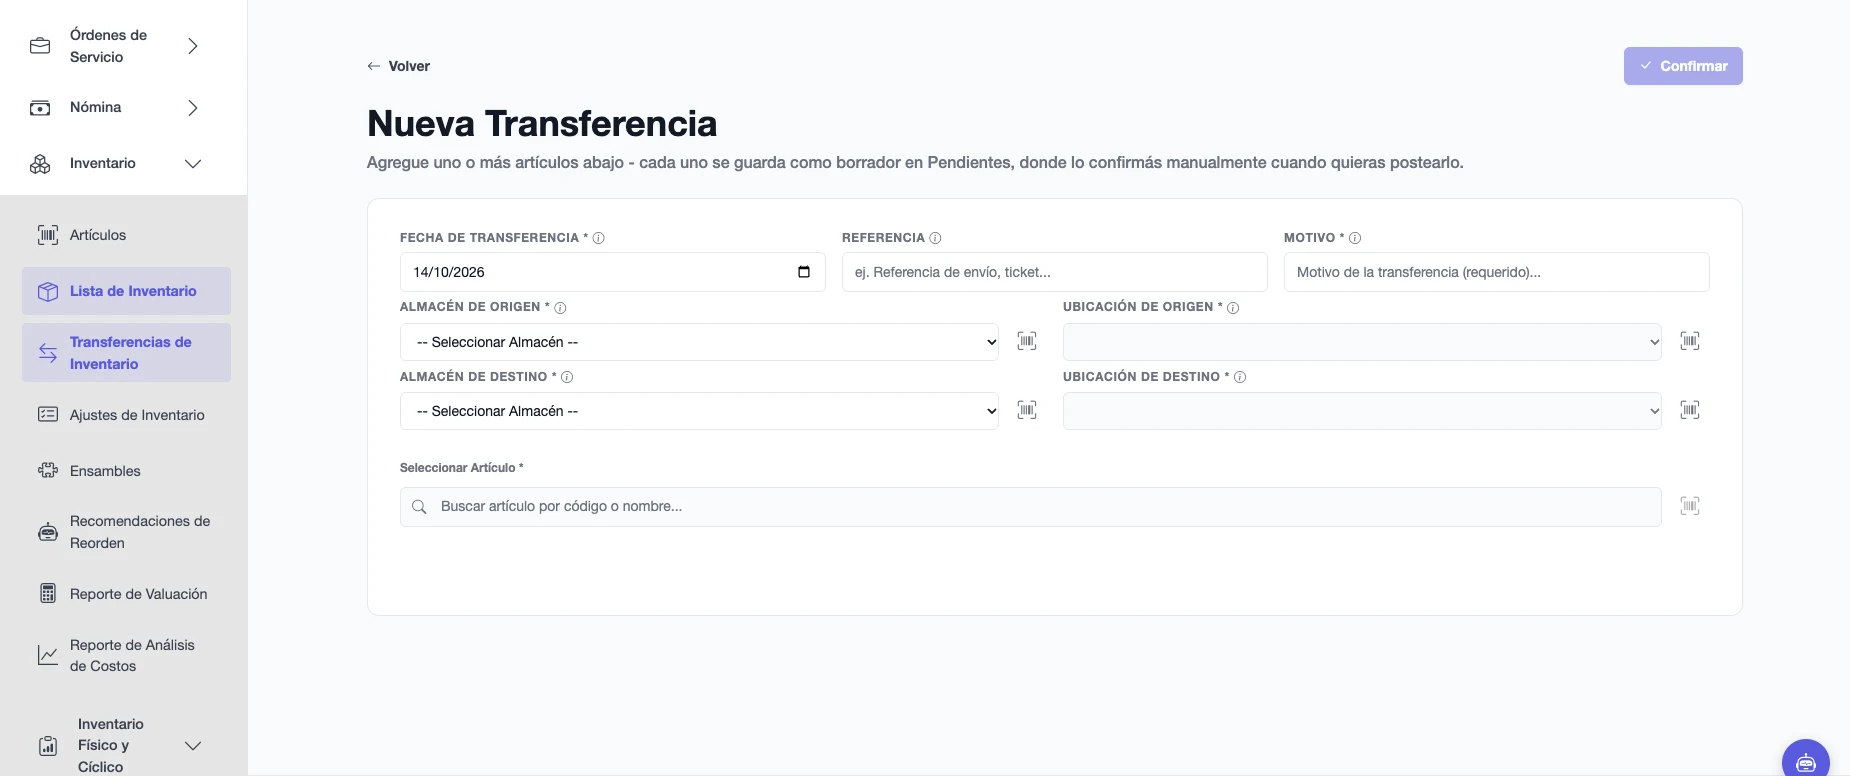Image resolution: width=1850 pixels, height=776 pixels.
Task: Go to Lista de Inventario
Action: [126, 291]
